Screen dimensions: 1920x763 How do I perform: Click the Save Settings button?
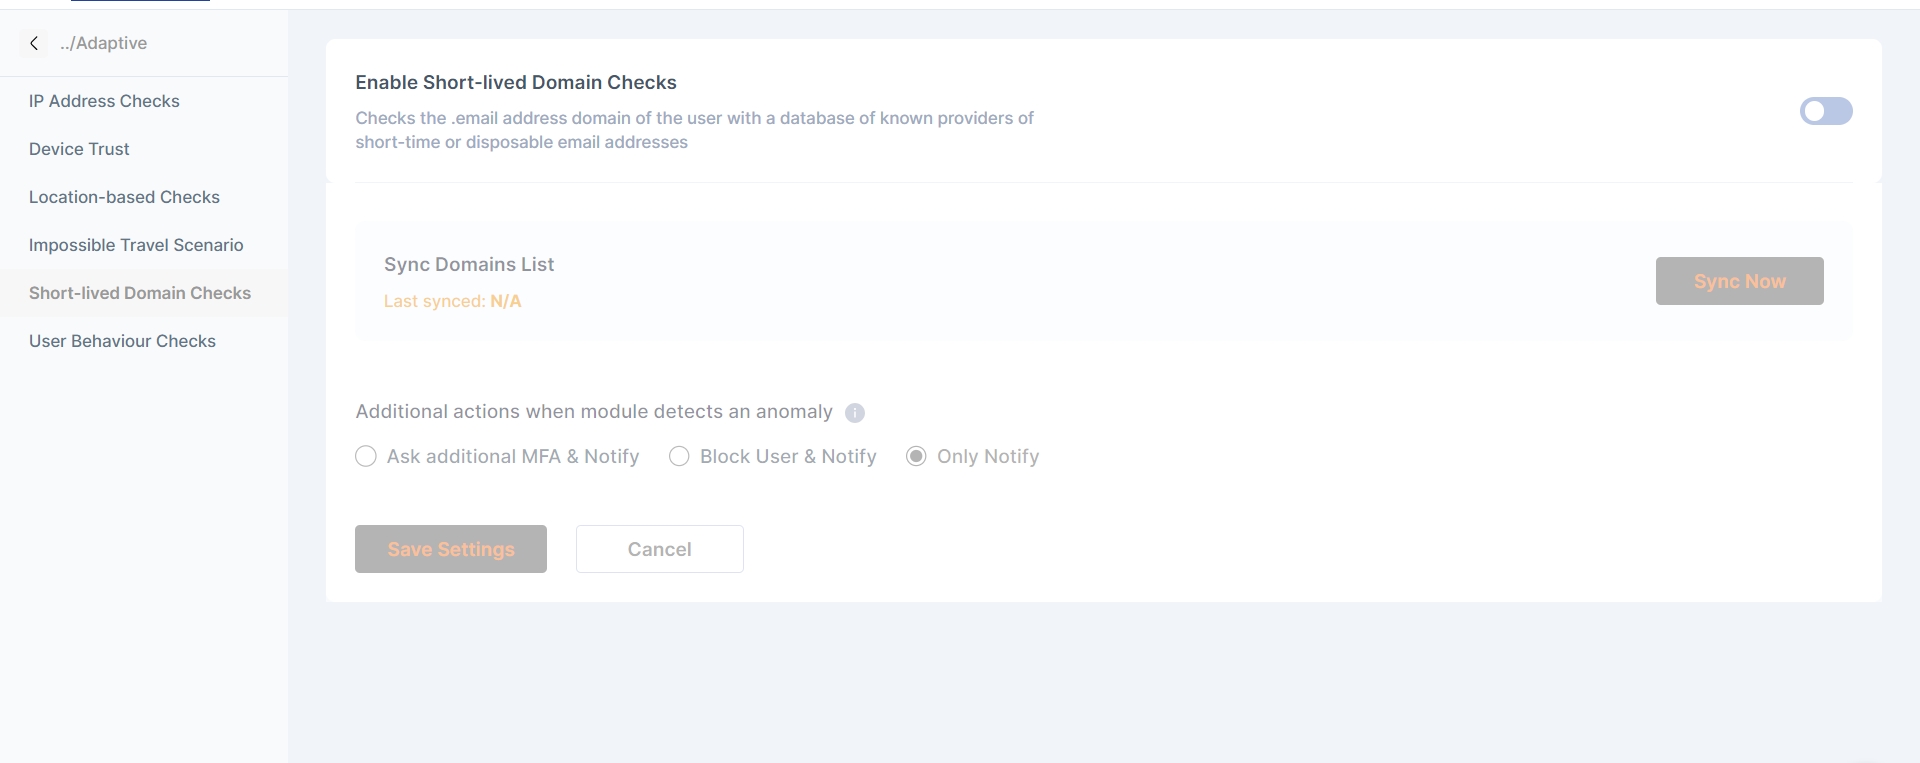click(x=451, y=549)
